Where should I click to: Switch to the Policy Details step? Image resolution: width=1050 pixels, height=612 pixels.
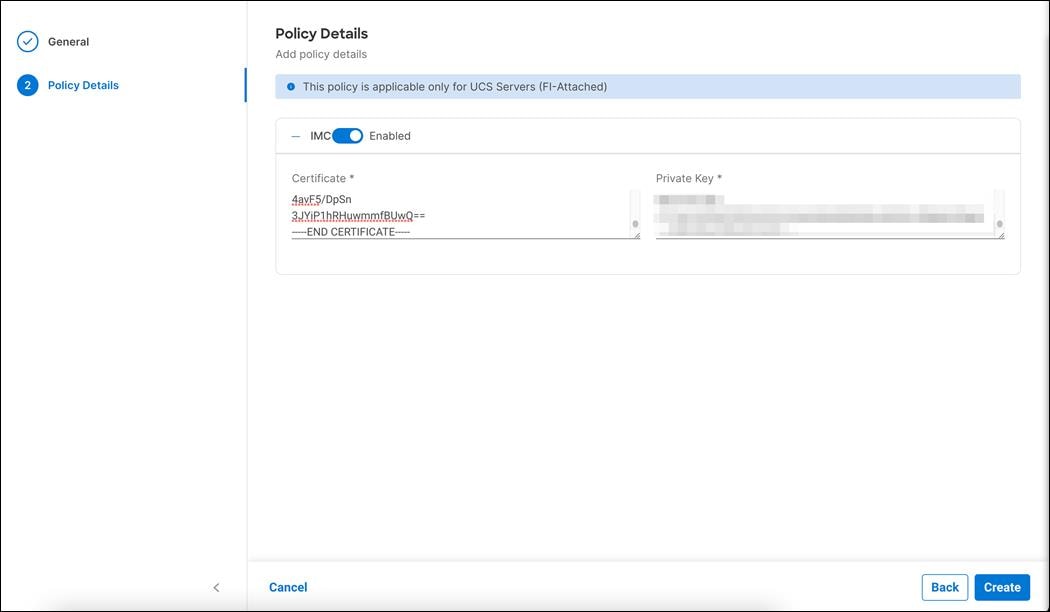click(x=83, y=85)
